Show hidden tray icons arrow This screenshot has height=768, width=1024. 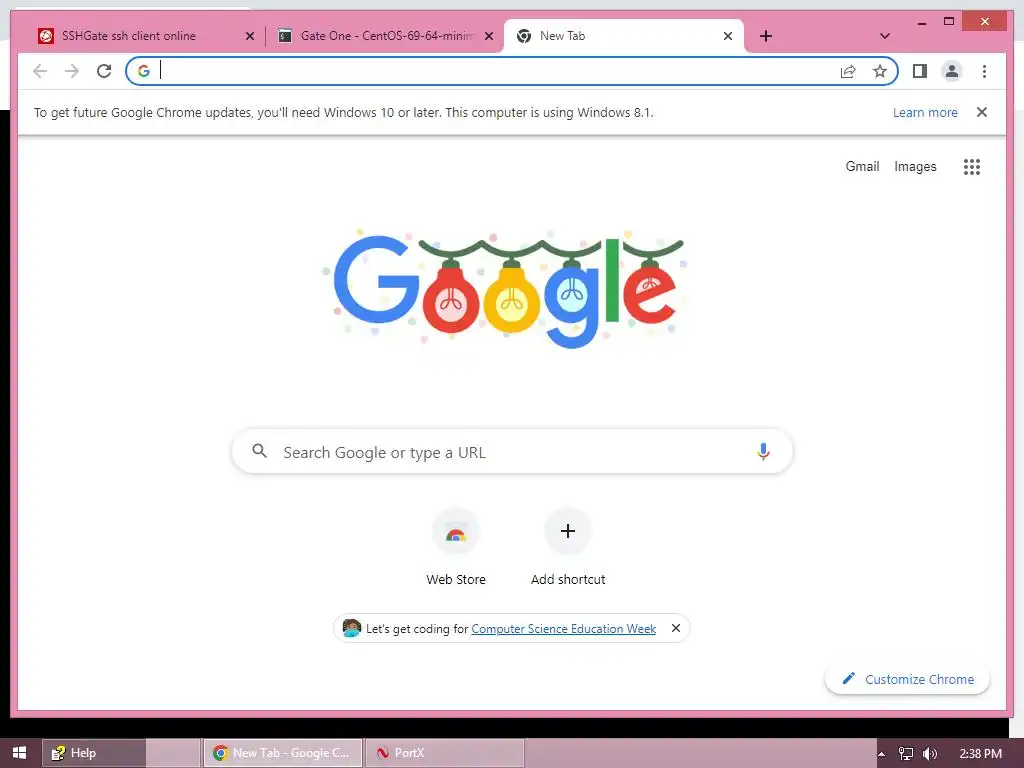882,754
